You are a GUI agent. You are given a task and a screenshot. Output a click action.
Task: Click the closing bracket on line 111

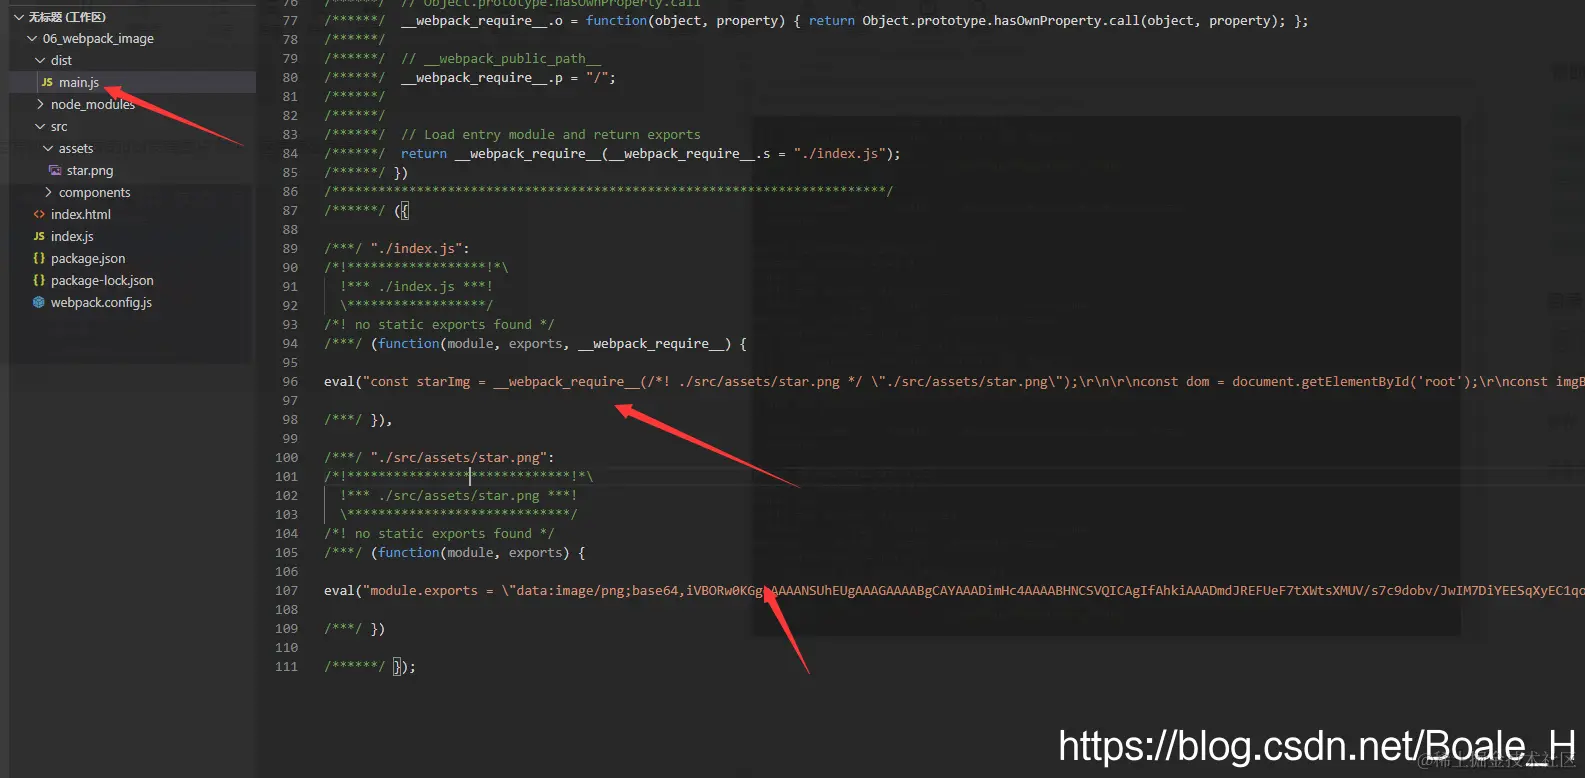[397, 667]
